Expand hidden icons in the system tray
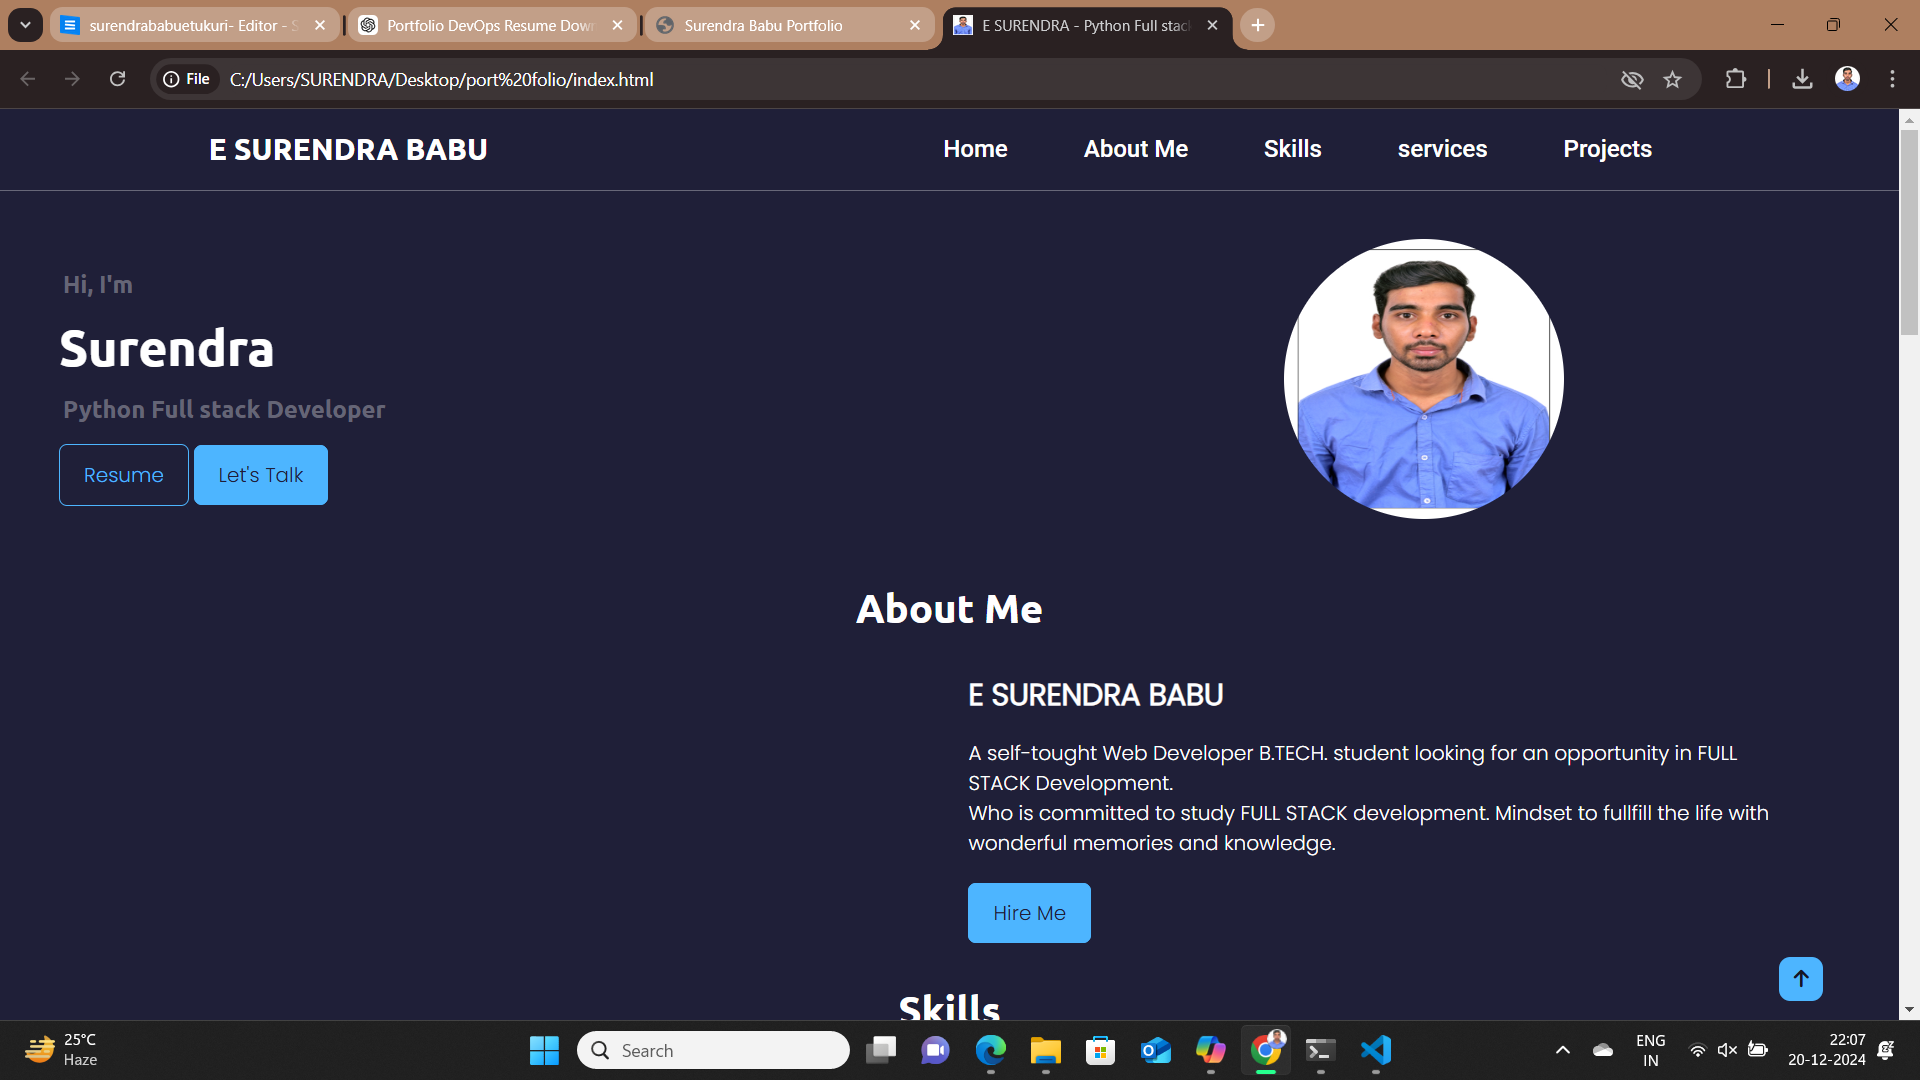The width and height of the screenshot is (1920, 1080). (1562, 1050)
